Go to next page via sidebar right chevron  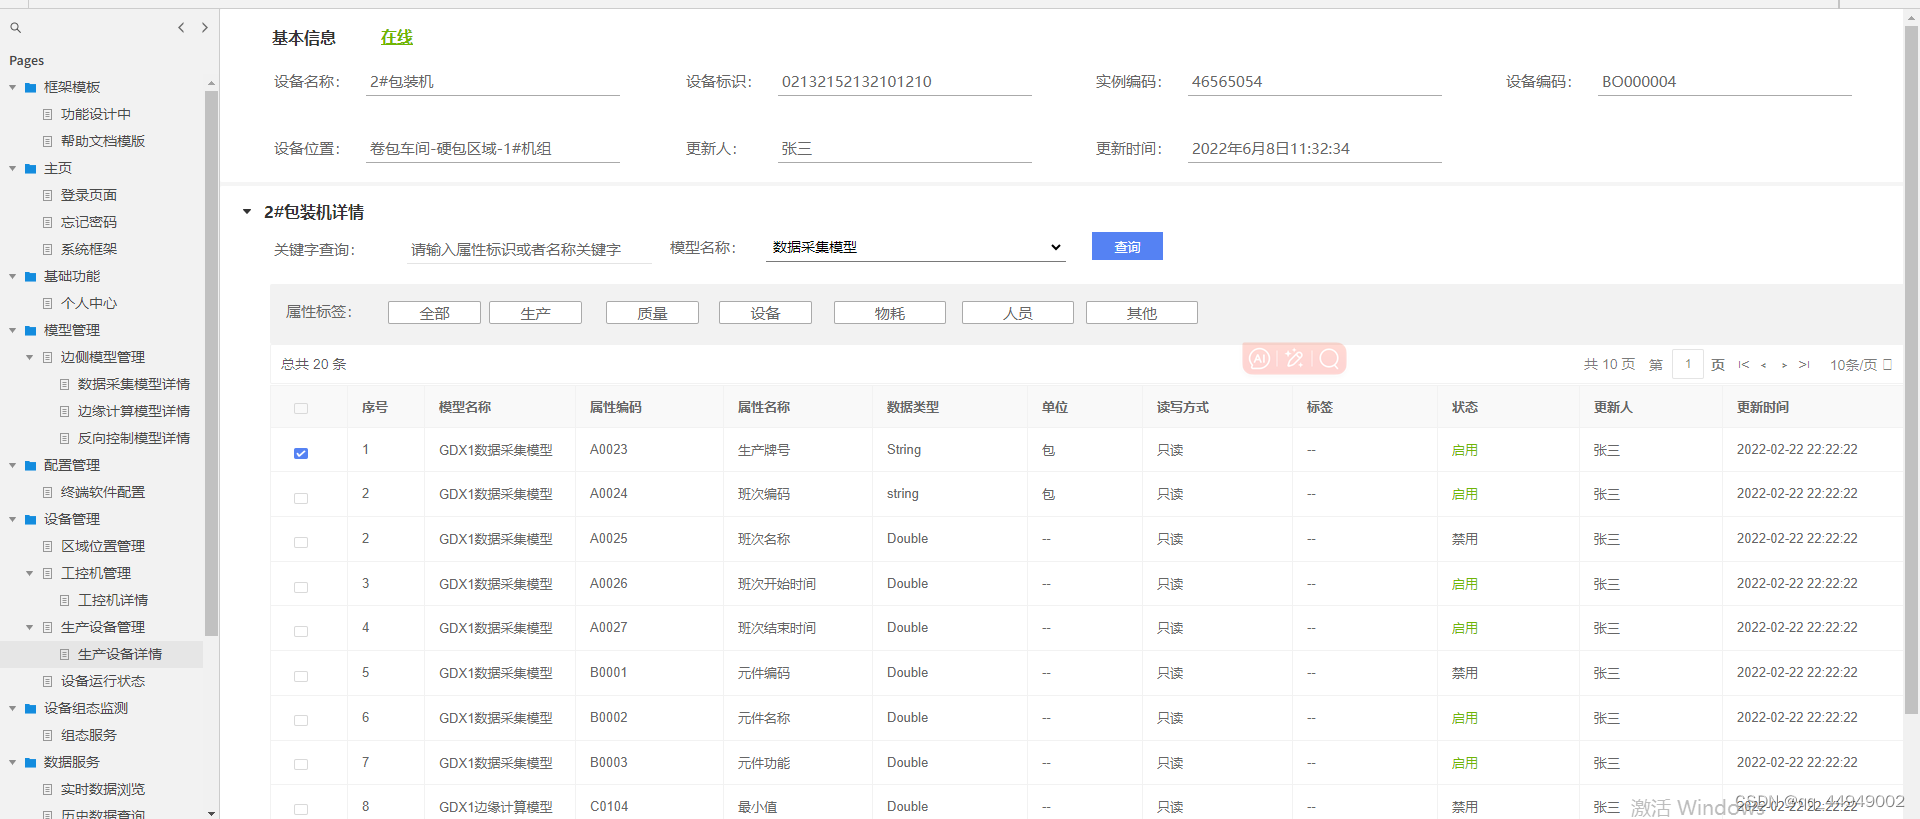click(x=205, y=28)
